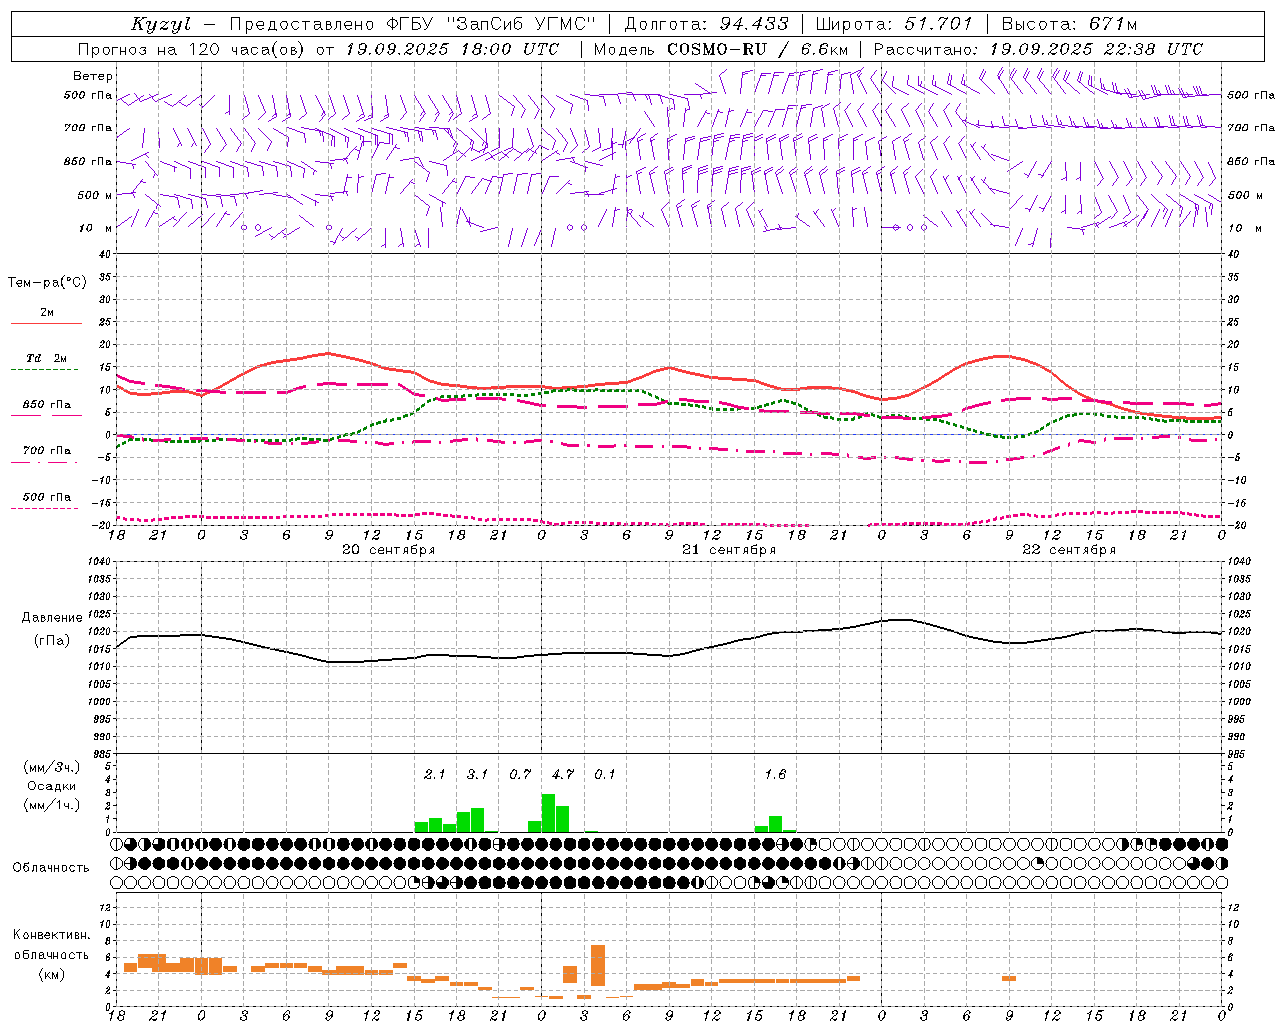Click the "Широта: 51.701" header value
This screenshot has width=1280, height=1024.
[x=894, y=24]
